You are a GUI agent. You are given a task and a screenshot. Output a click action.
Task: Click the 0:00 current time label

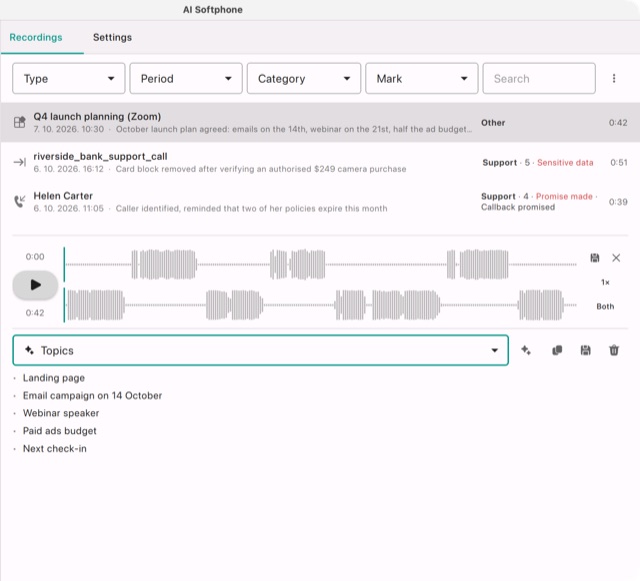click(35, 257)
